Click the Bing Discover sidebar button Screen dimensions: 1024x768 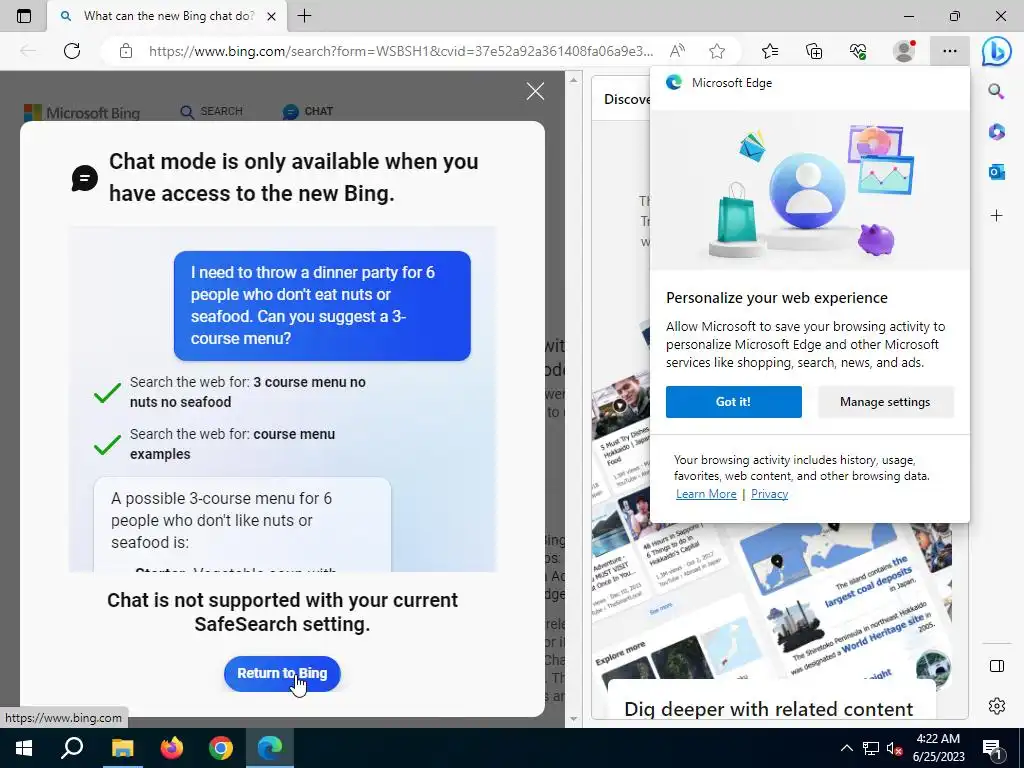(997, 51)
